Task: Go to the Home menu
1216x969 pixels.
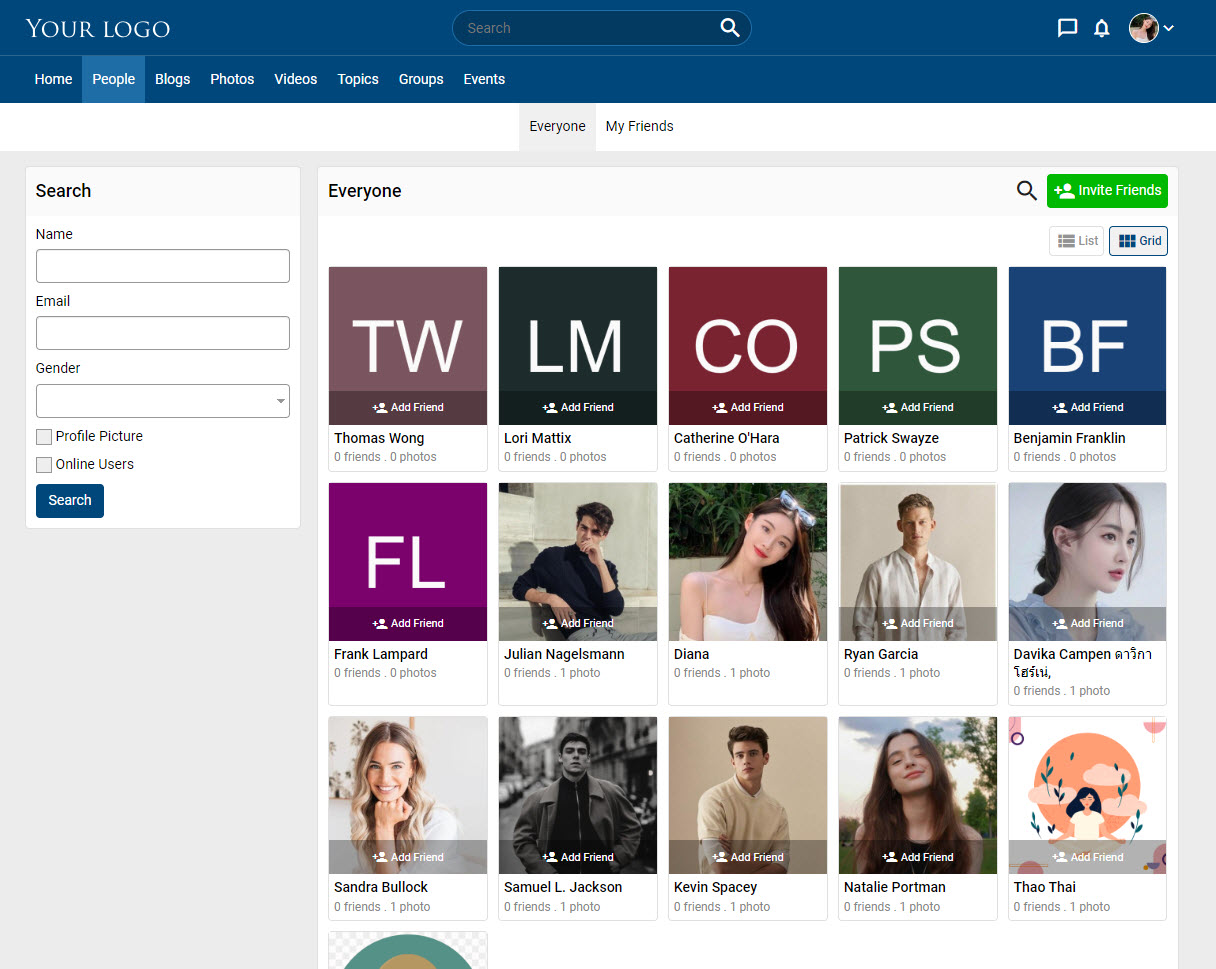Action: (53, 79)
